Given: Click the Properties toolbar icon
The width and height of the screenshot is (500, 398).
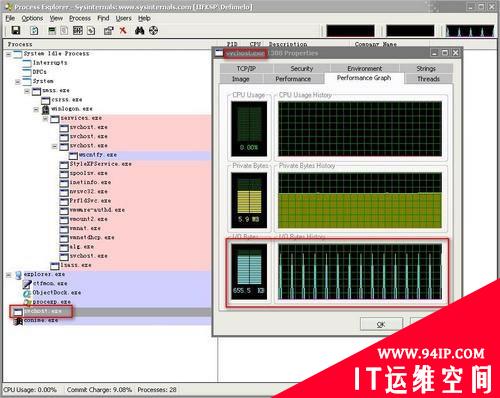Looking at the screenshot, I should pos(108,31).
